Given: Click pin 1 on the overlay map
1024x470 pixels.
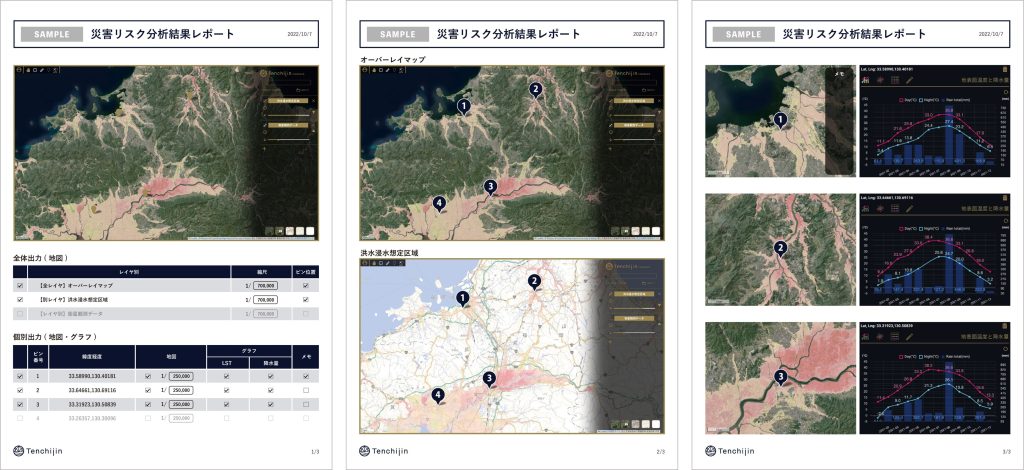Looking at the screenshot, I should point(464,106).
